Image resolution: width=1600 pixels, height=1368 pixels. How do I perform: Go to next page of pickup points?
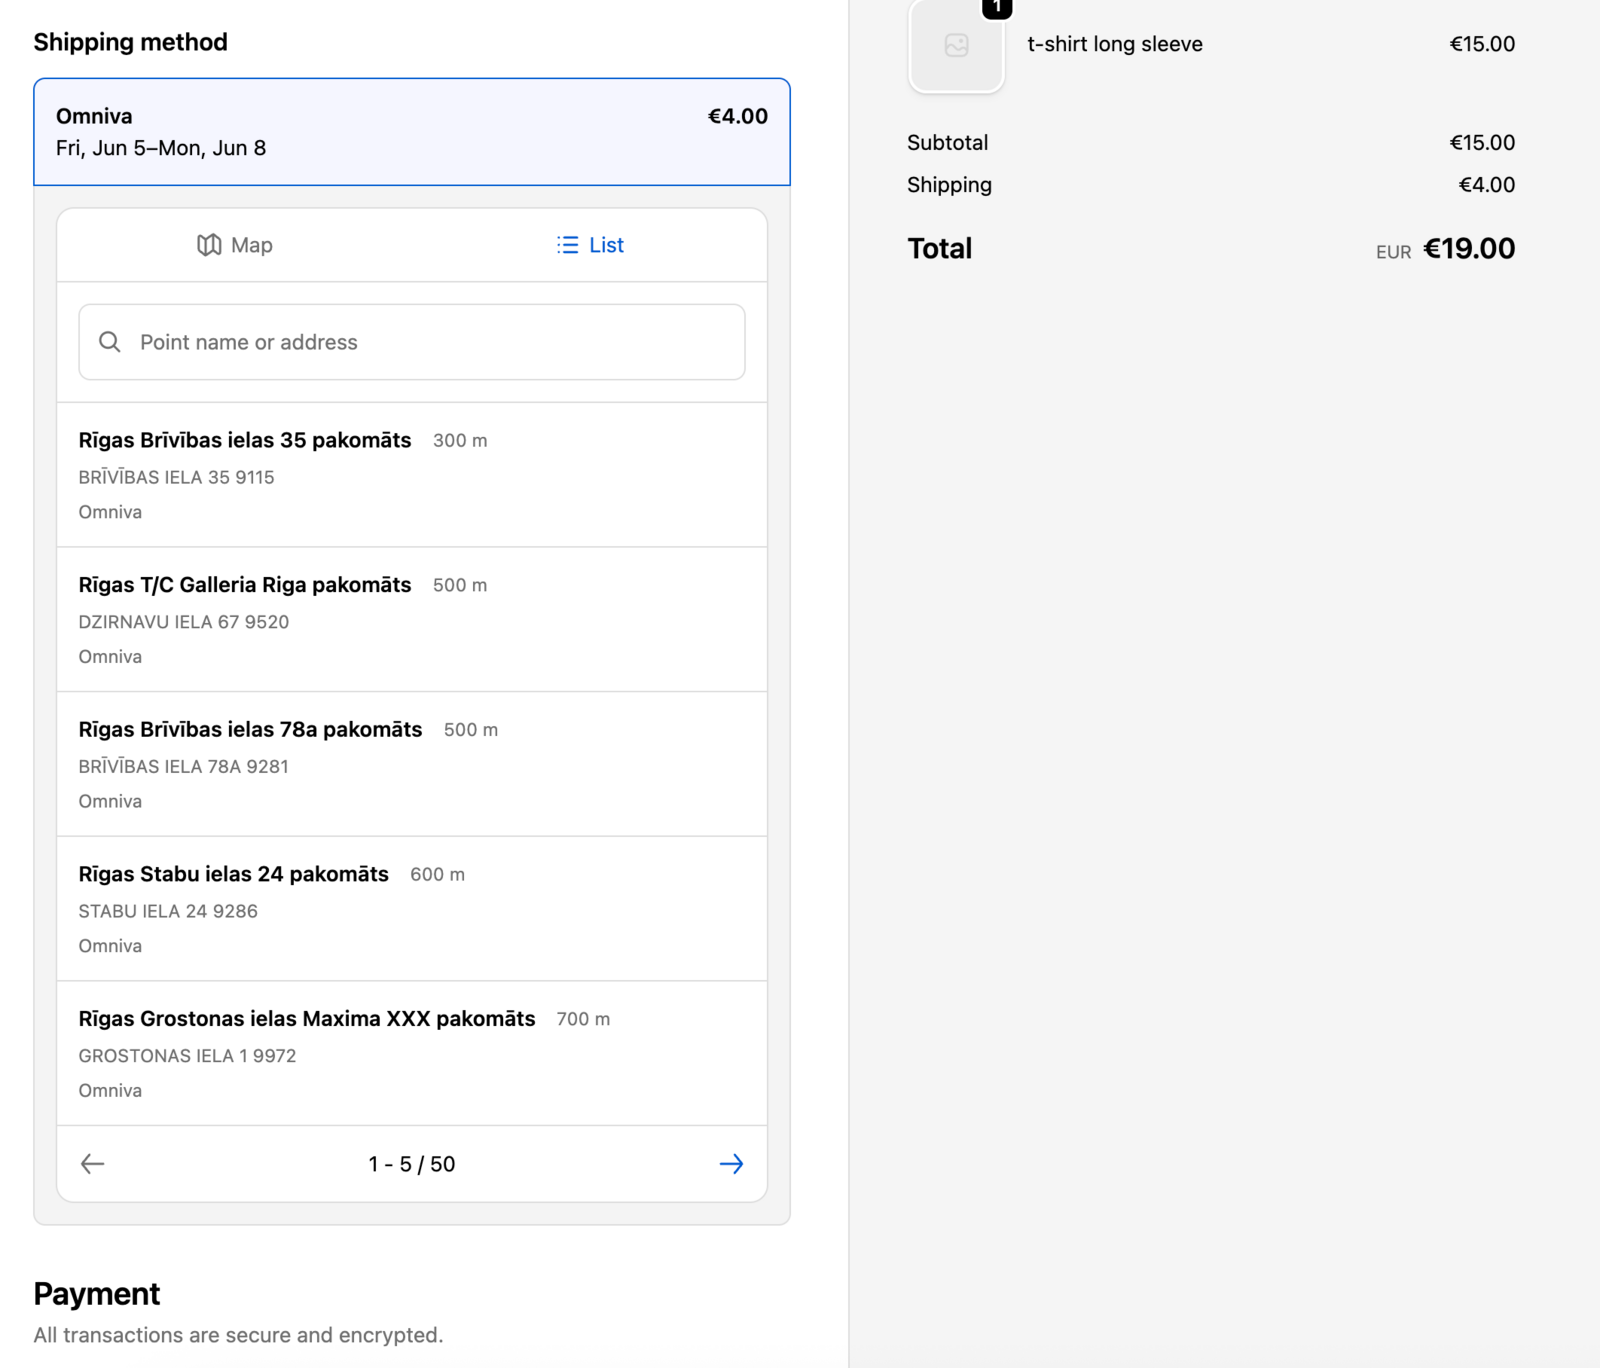[x=731, y=1164]
